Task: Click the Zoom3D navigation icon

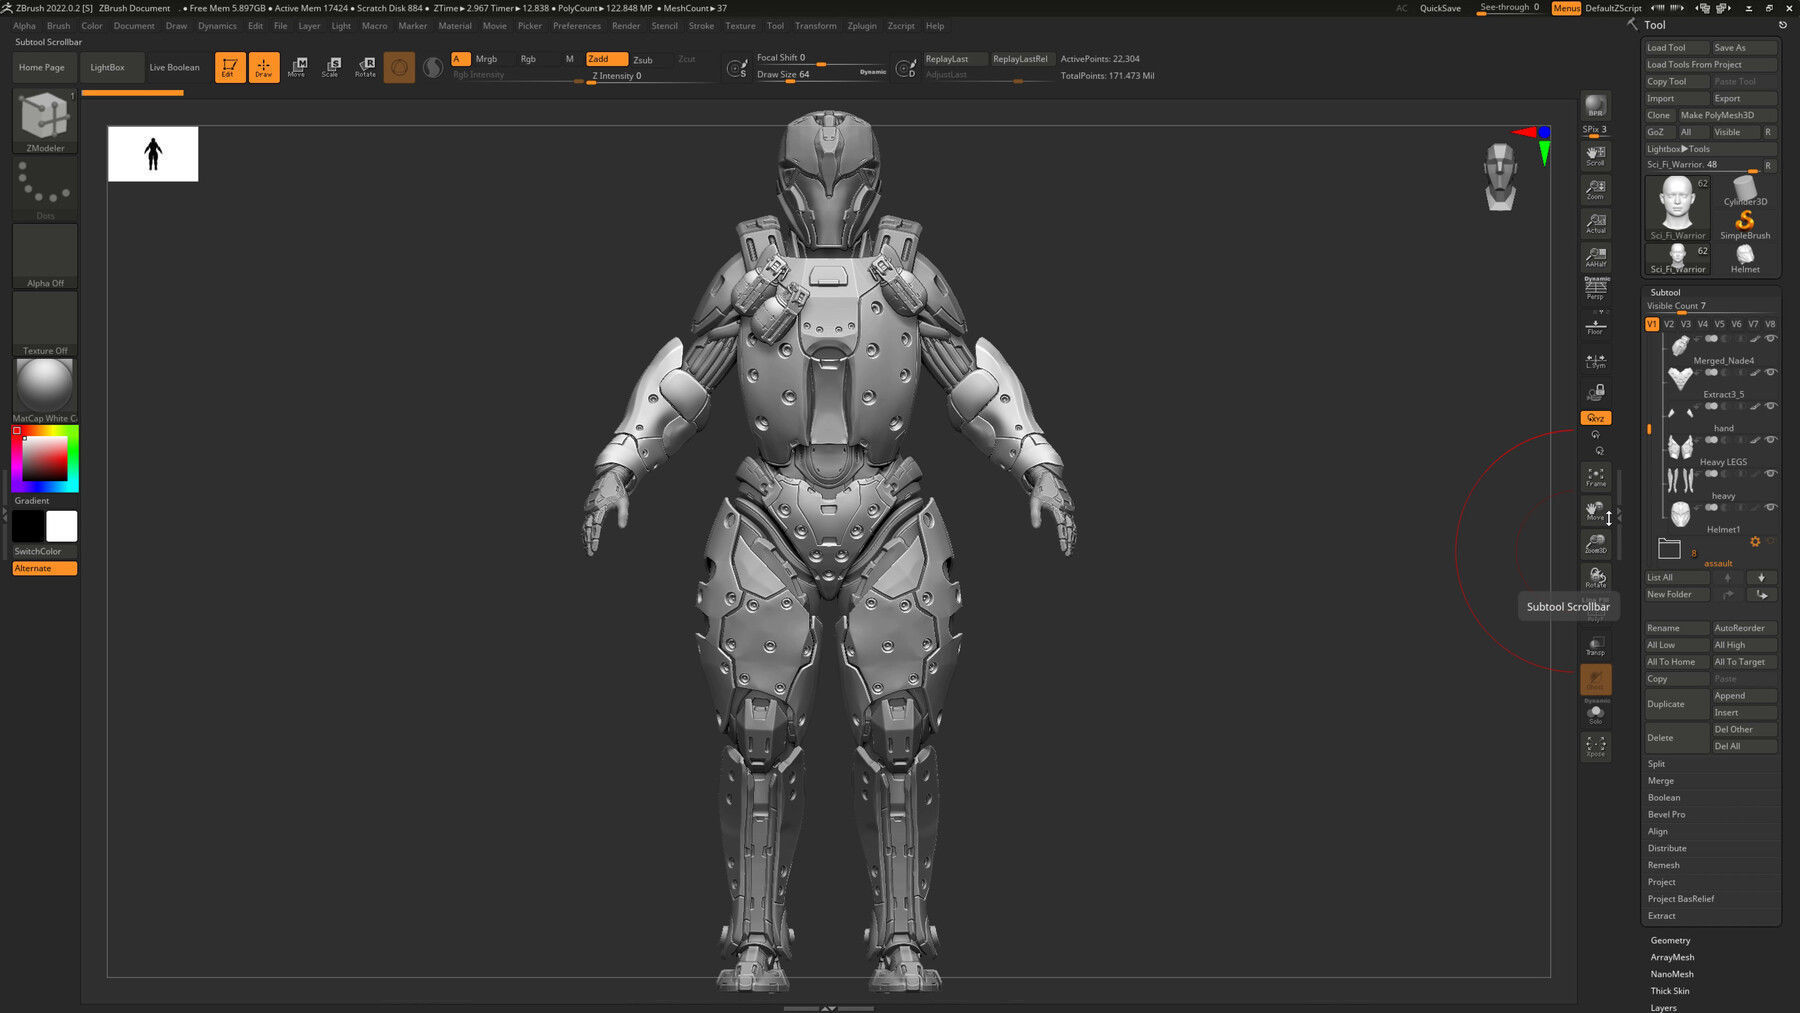Action: pyautogui.click(x=1596, y=544)
